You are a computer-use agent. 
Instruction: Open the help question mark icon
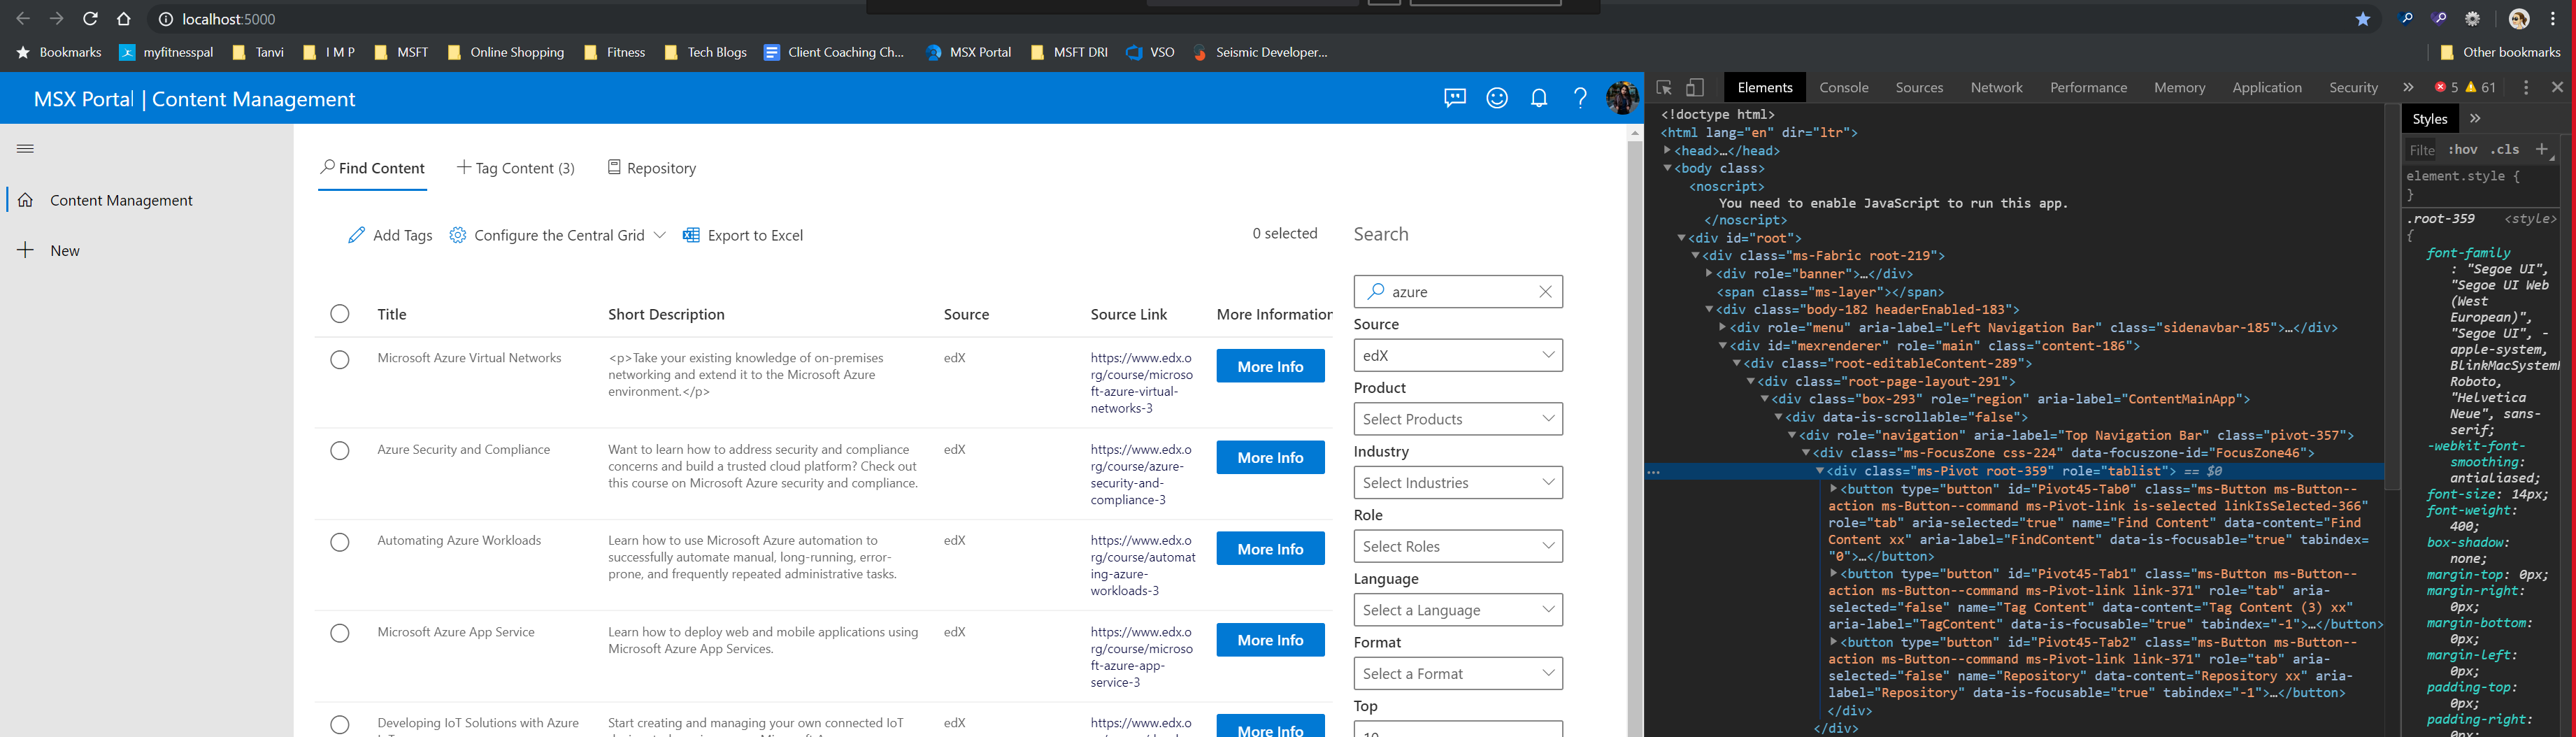(x=1580, y=98)
